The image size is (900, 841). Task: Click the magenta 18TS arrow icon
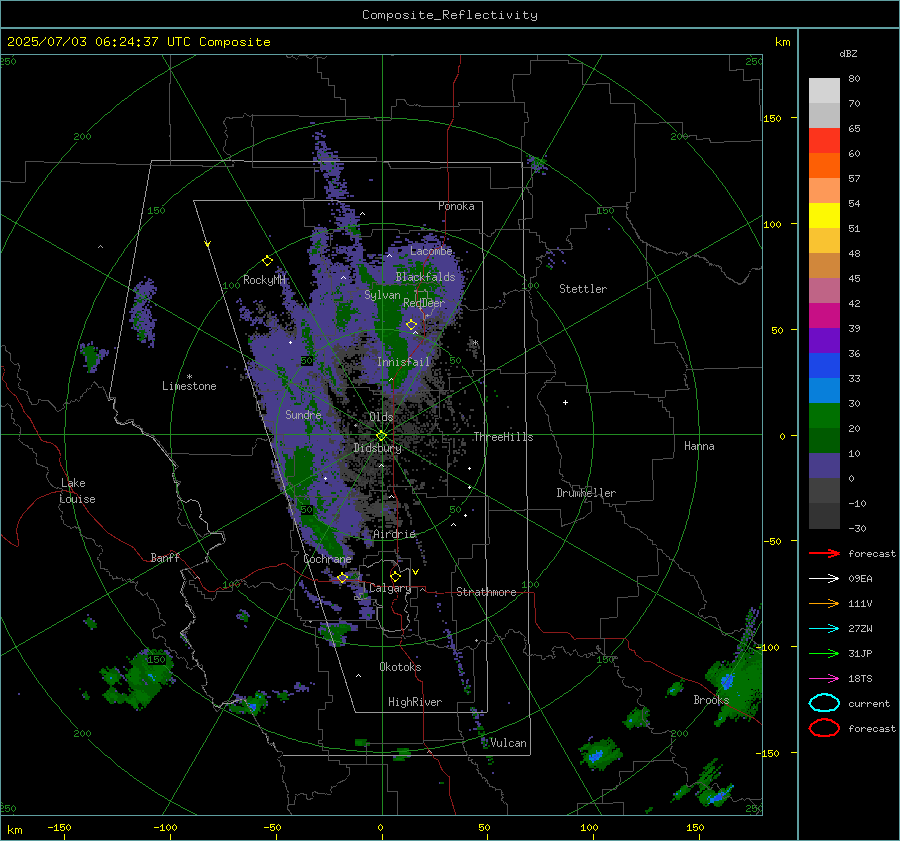824,679
